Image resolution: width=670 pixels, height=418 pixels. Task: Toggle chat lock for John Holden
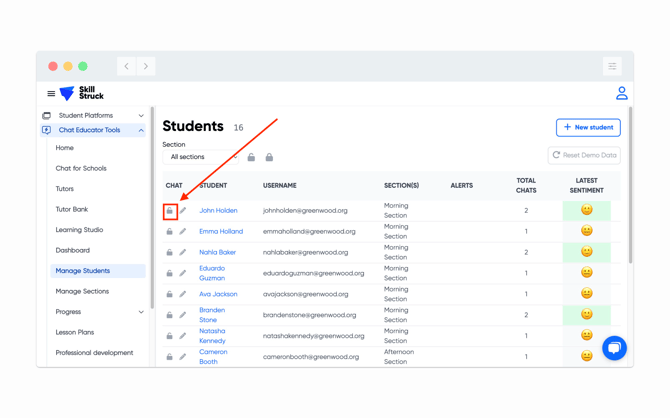click(170, 211)
